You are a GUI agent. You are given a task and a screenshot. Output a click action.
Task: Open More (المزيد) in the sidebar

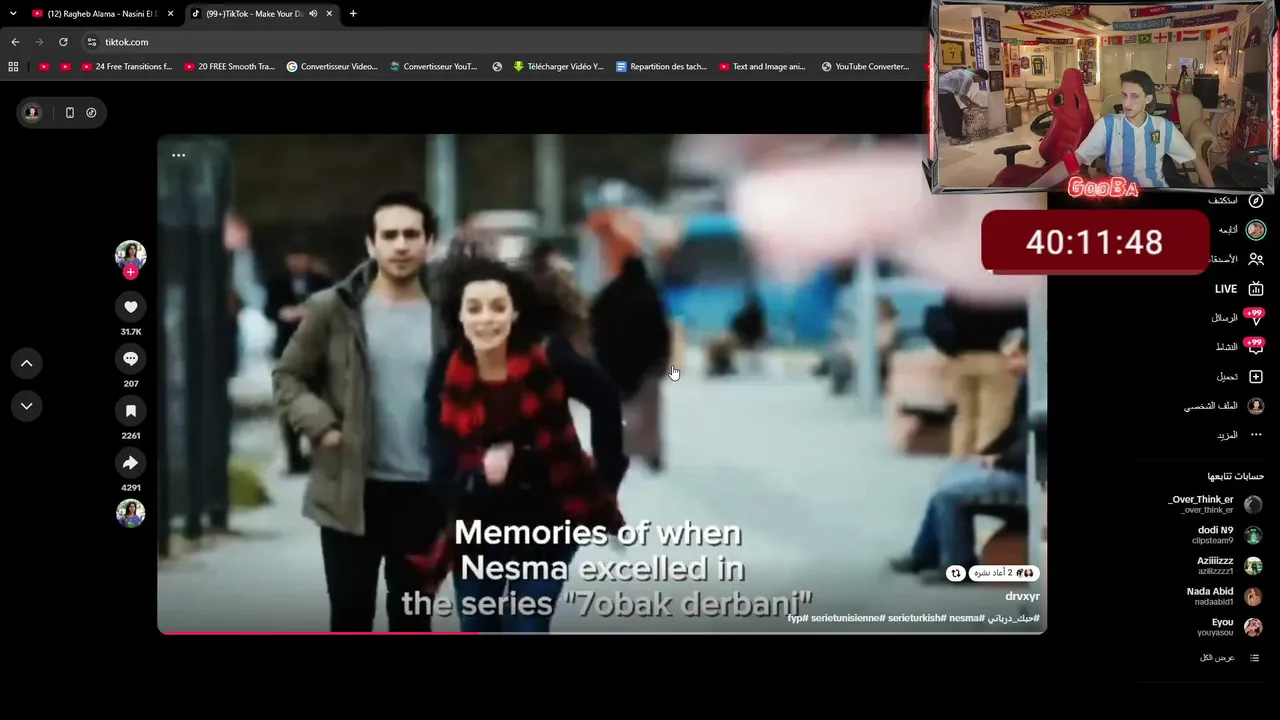tap(1227, 435)
